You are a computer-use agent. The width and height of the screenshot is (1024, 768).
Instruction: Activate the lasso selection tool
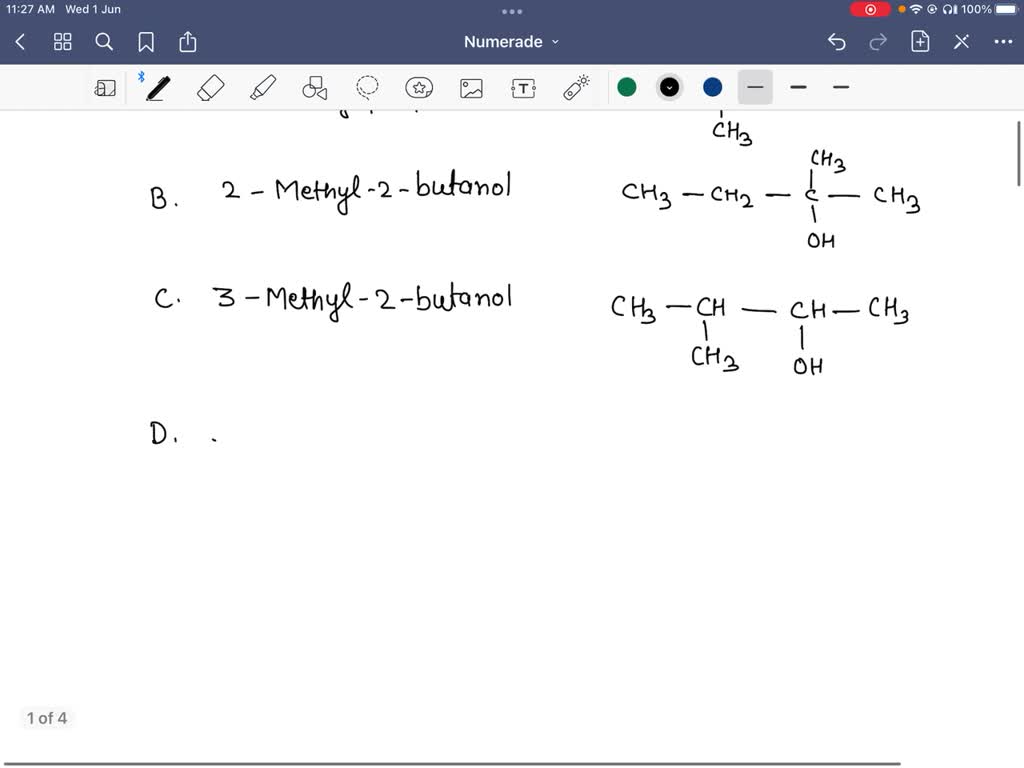(367, 87)
